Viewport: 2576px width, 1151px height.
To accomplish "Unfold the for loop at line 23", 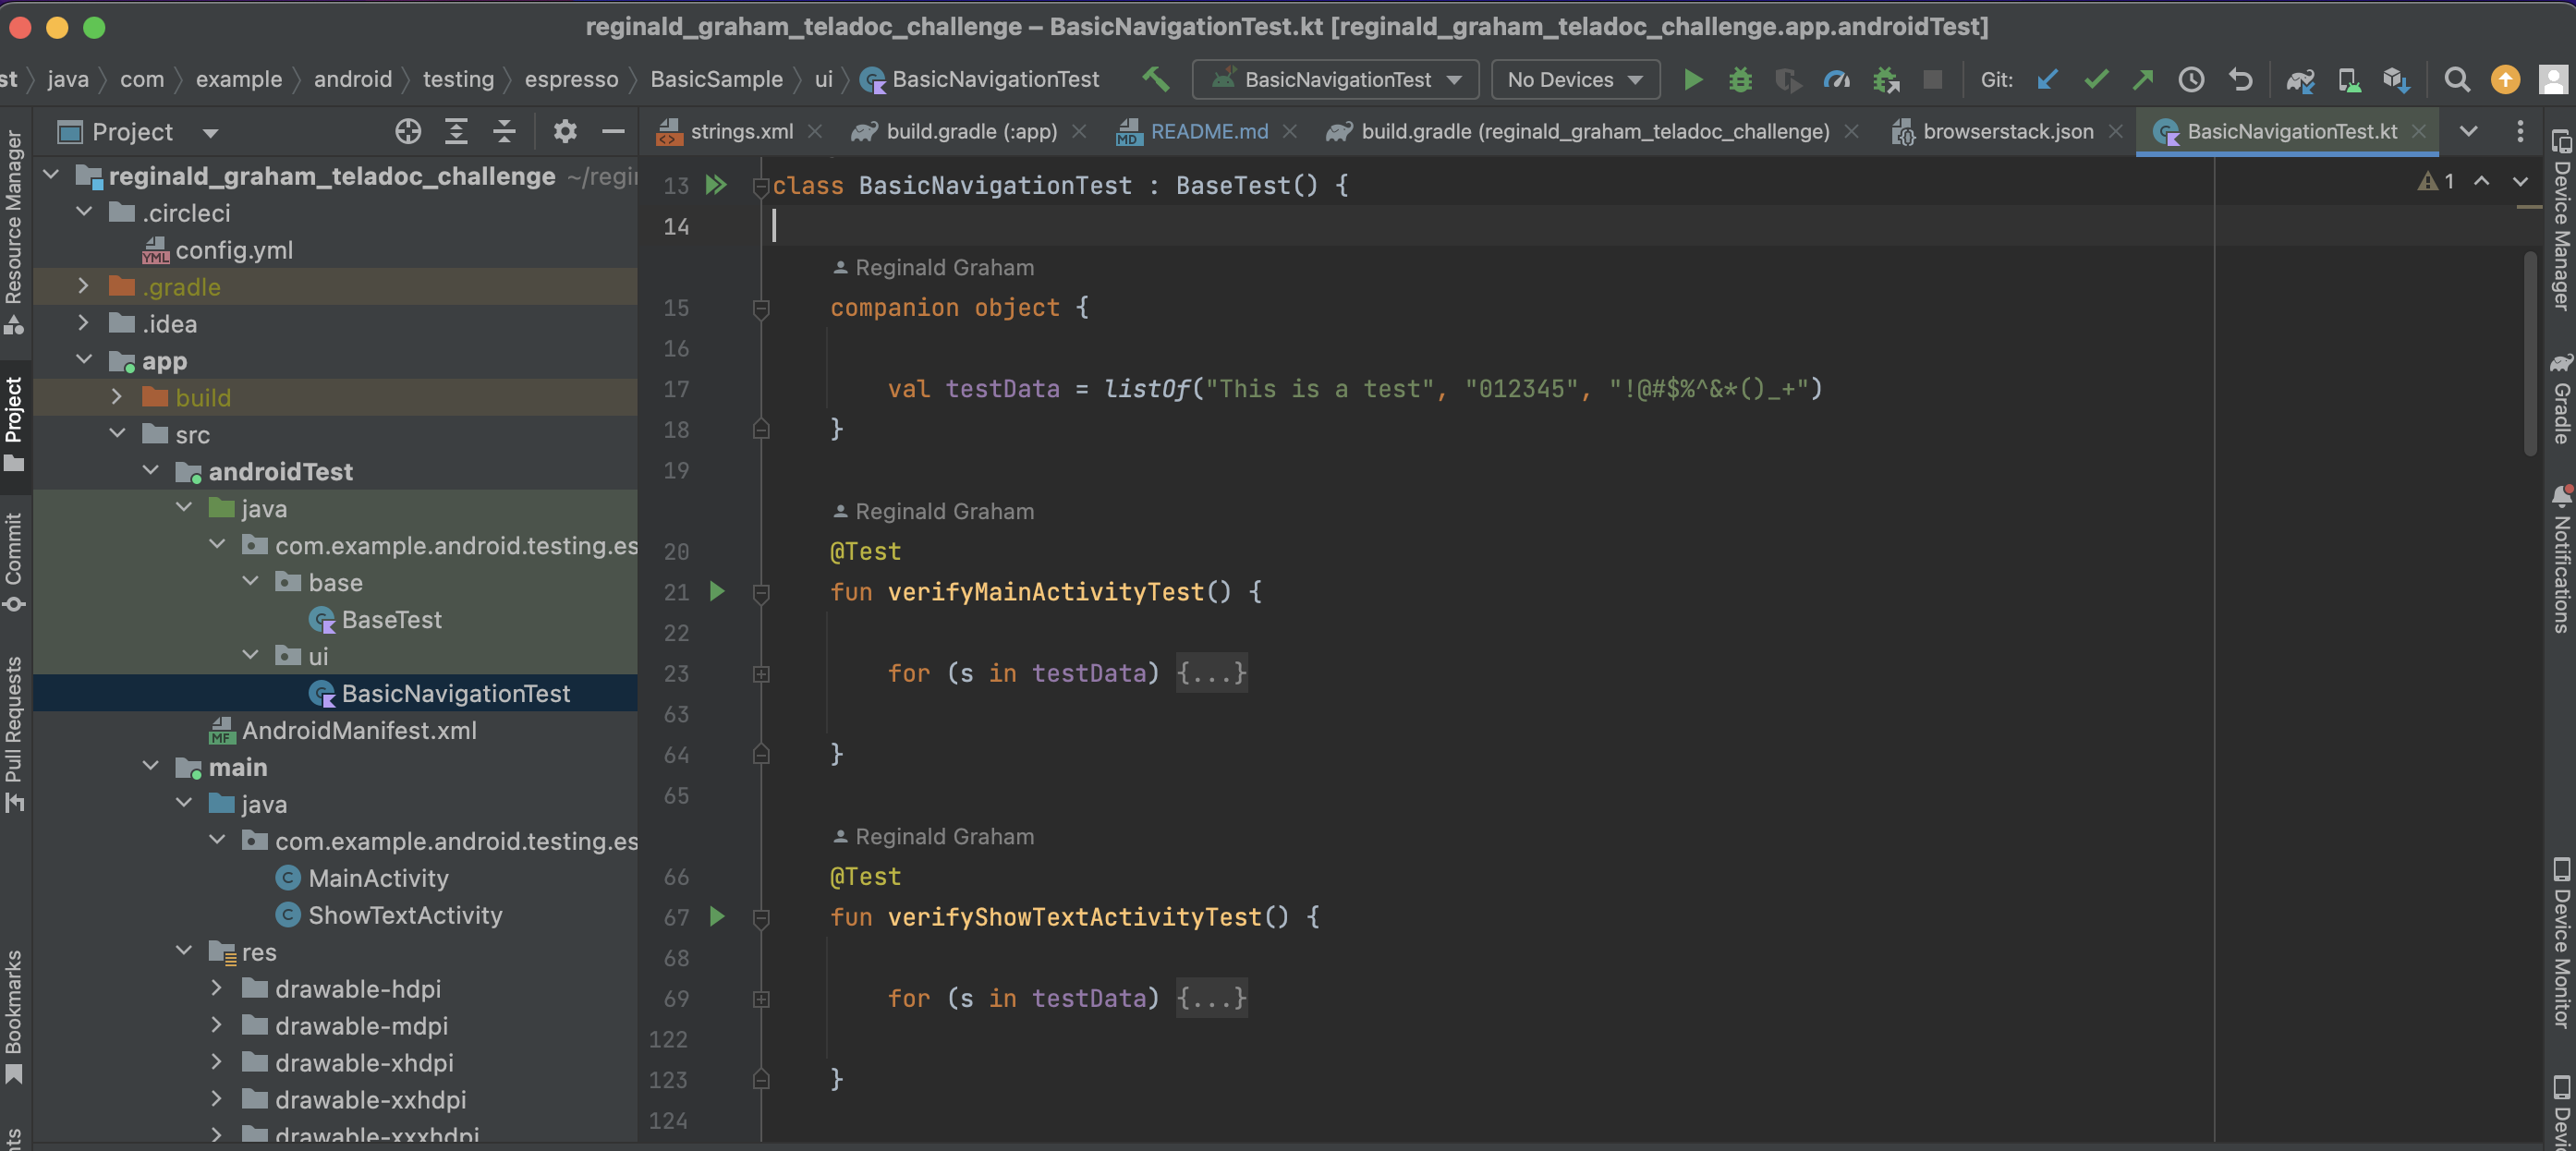I will click(761, 674).
